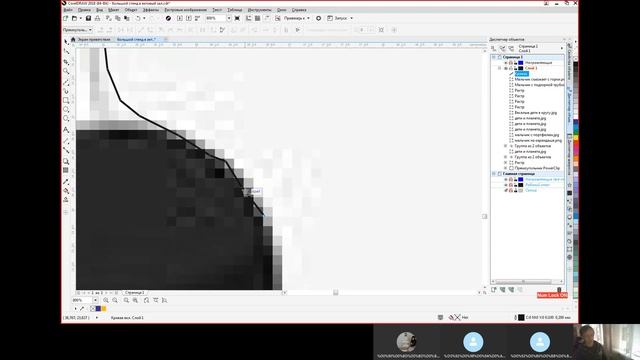Screen dimensions: 640x360
Task: Select Веселые дети в кругу.jpg in the tree
Action: [536, 112]
